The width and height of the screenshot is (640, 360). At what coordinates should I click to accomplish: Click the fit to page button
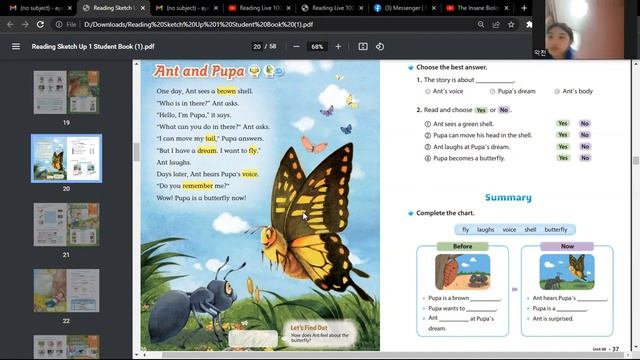tap(363, 47)
